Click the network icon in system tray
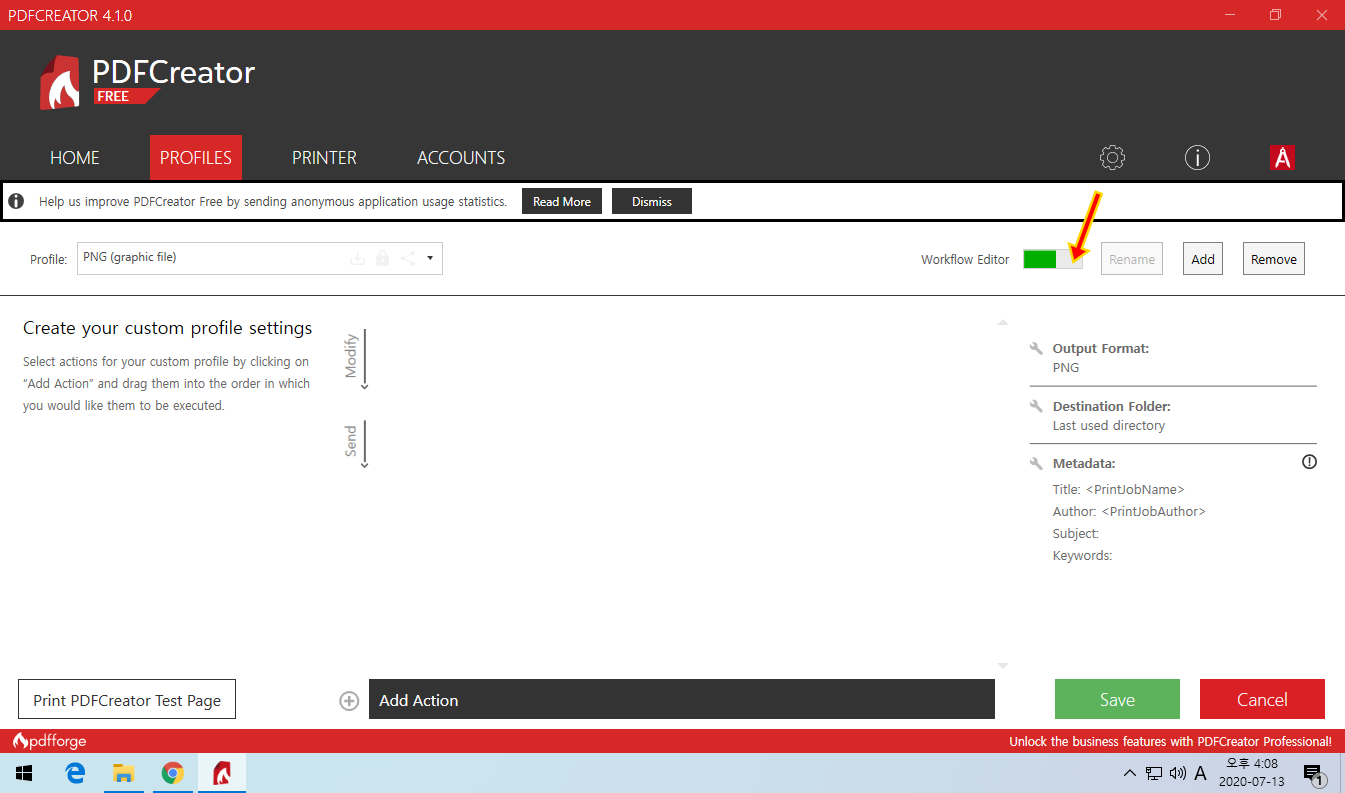Image resolution: width=1345 pixels, height=793 pixels. coord(1154,773)
